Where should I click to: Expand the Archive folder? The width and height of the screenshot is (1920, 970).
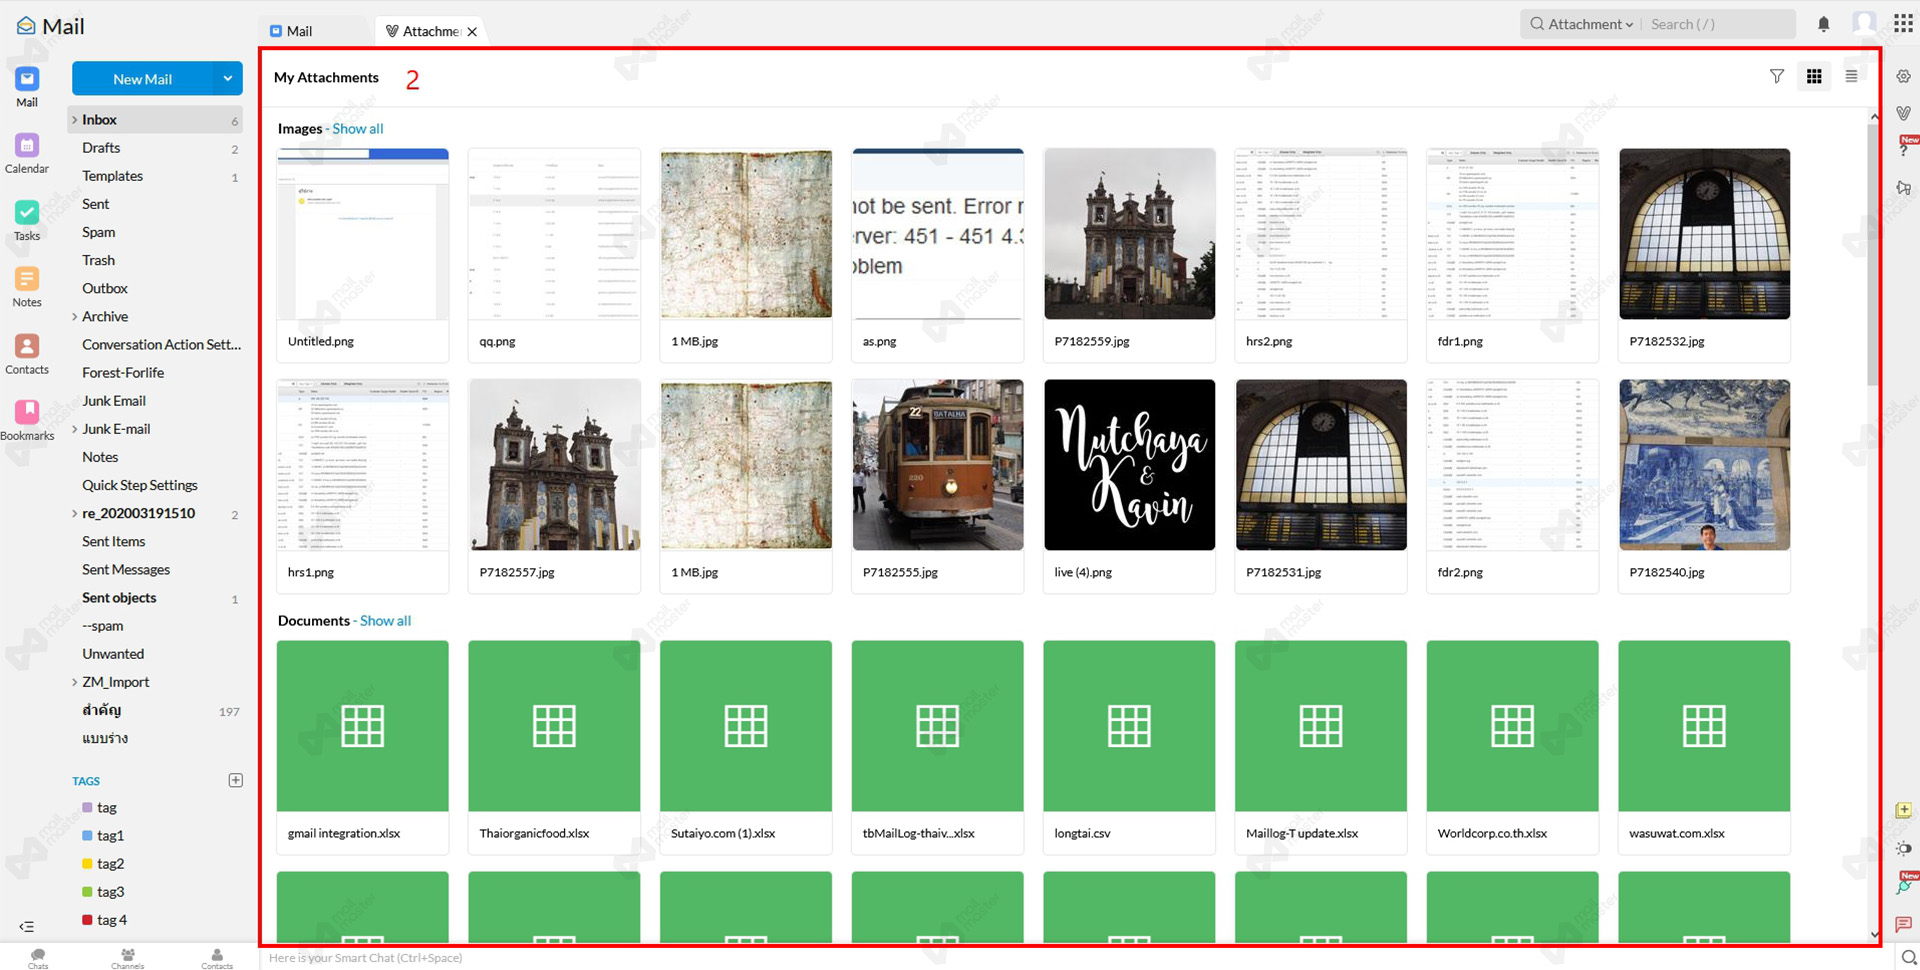point(74,317)
